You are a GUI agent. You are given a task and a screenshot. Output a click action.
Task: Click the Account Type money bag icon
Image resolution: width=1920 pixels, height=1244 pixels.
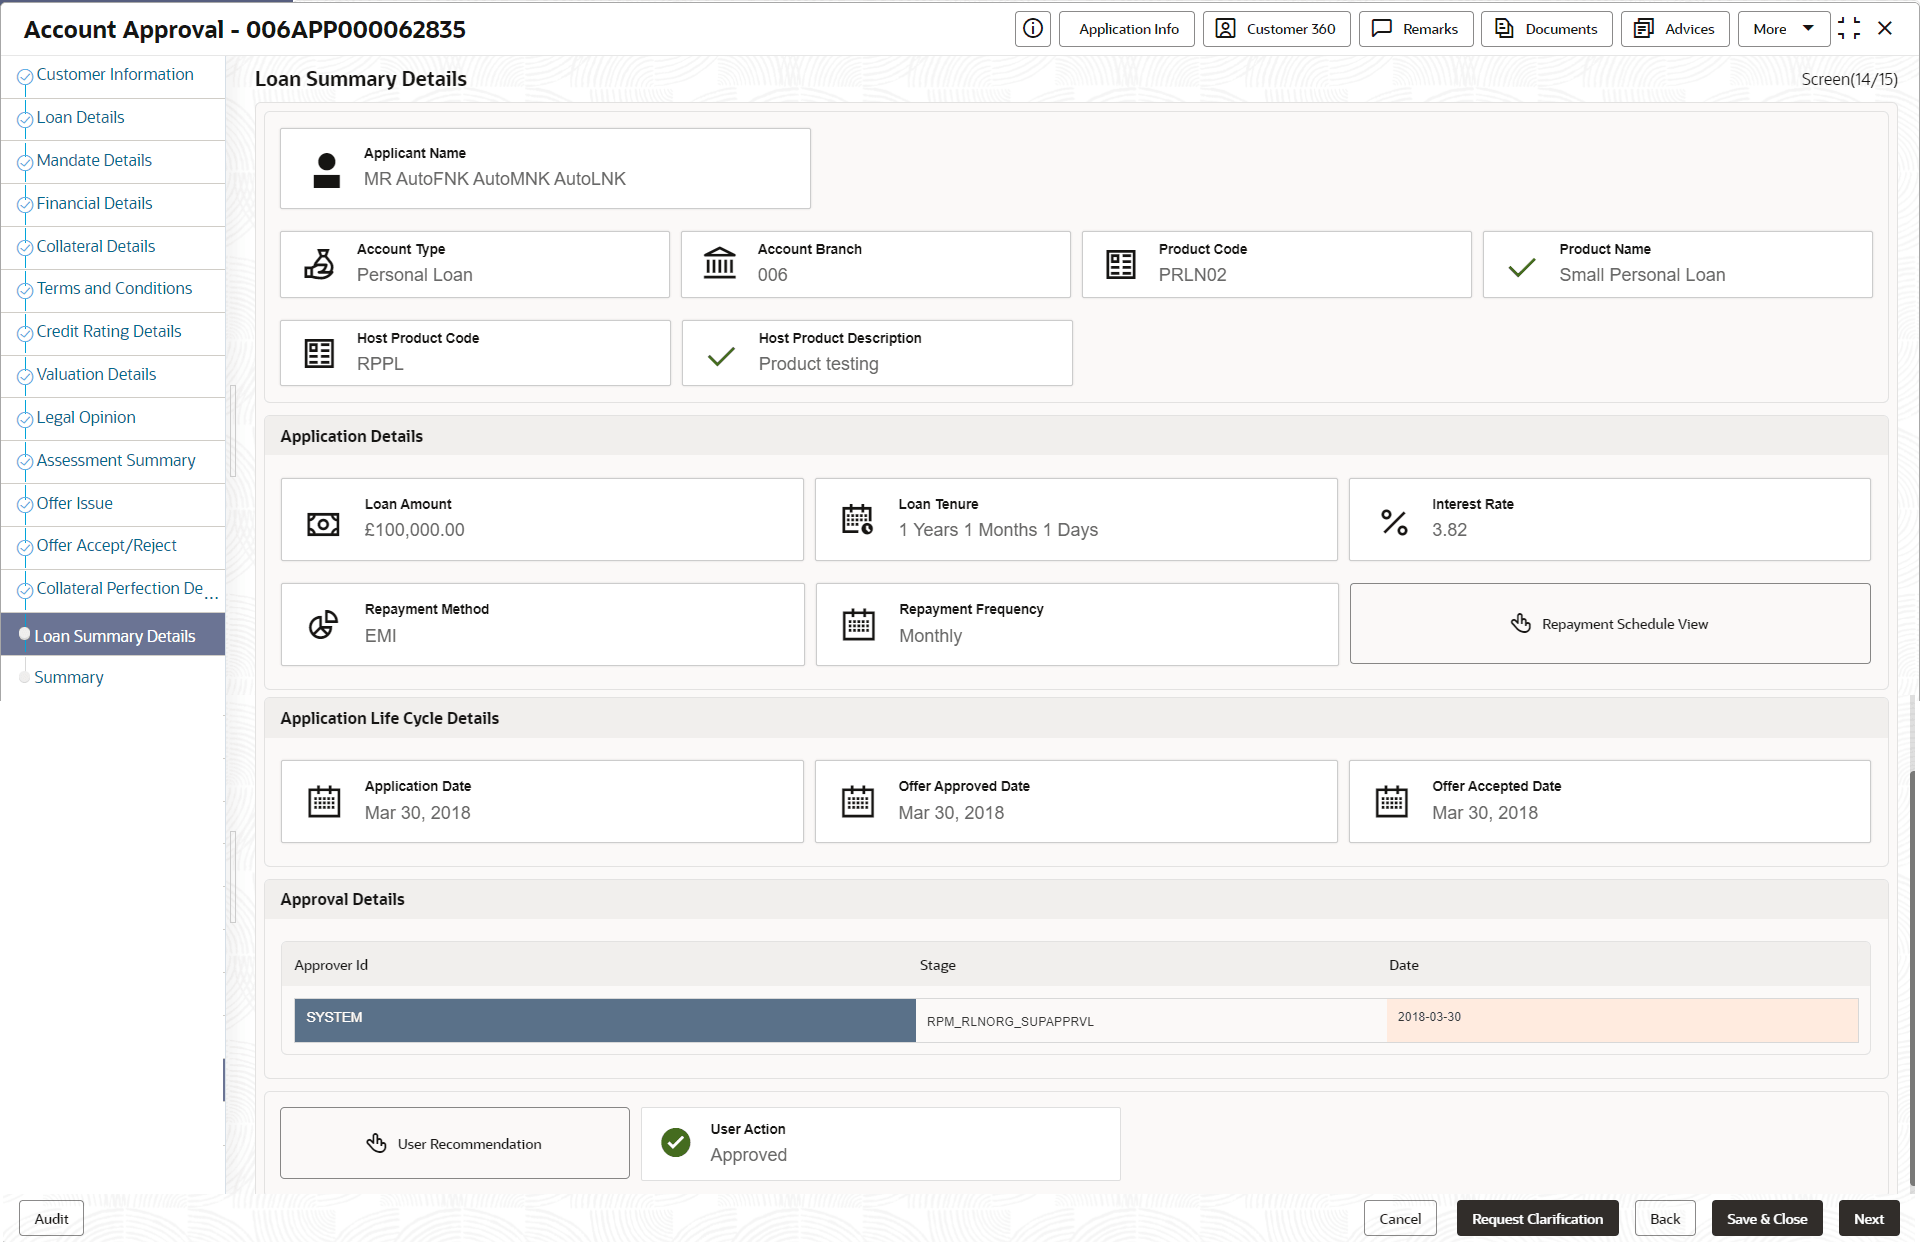tap(319, 264)
